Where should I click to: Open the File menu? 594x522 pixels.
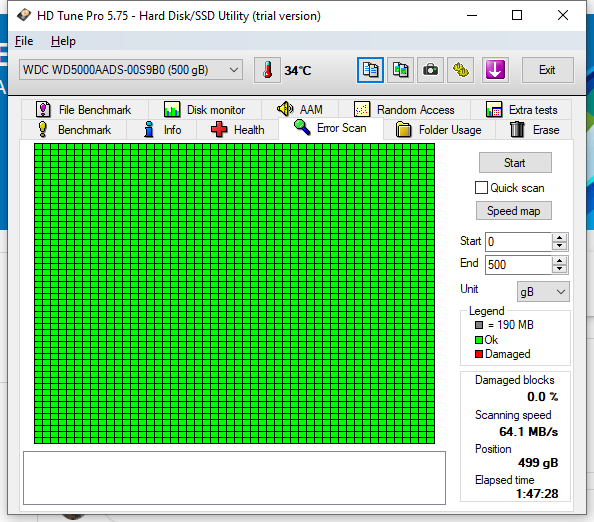pyautogui.click(x=24, y=41)
